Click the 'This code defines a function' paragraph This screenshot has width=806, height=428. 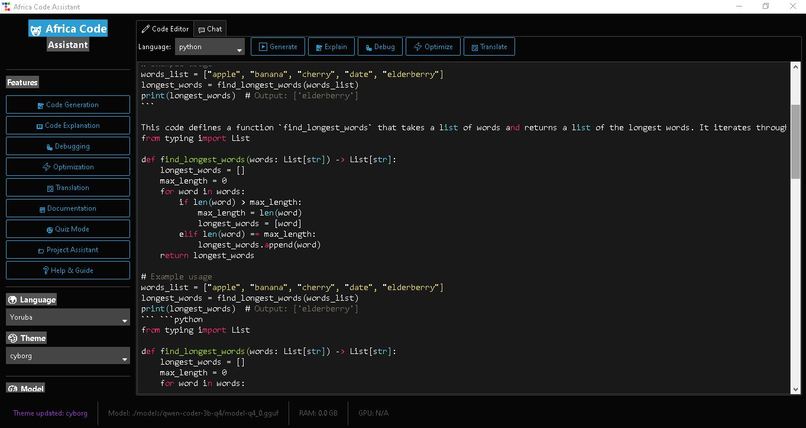[463, 127]
